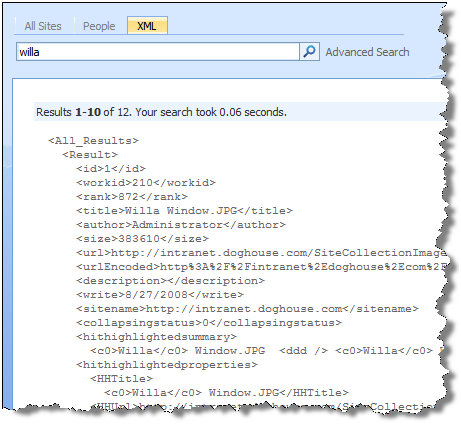Switch to the People tab
The height and width of the screenshot is (425, 461).
pos(99,26)
